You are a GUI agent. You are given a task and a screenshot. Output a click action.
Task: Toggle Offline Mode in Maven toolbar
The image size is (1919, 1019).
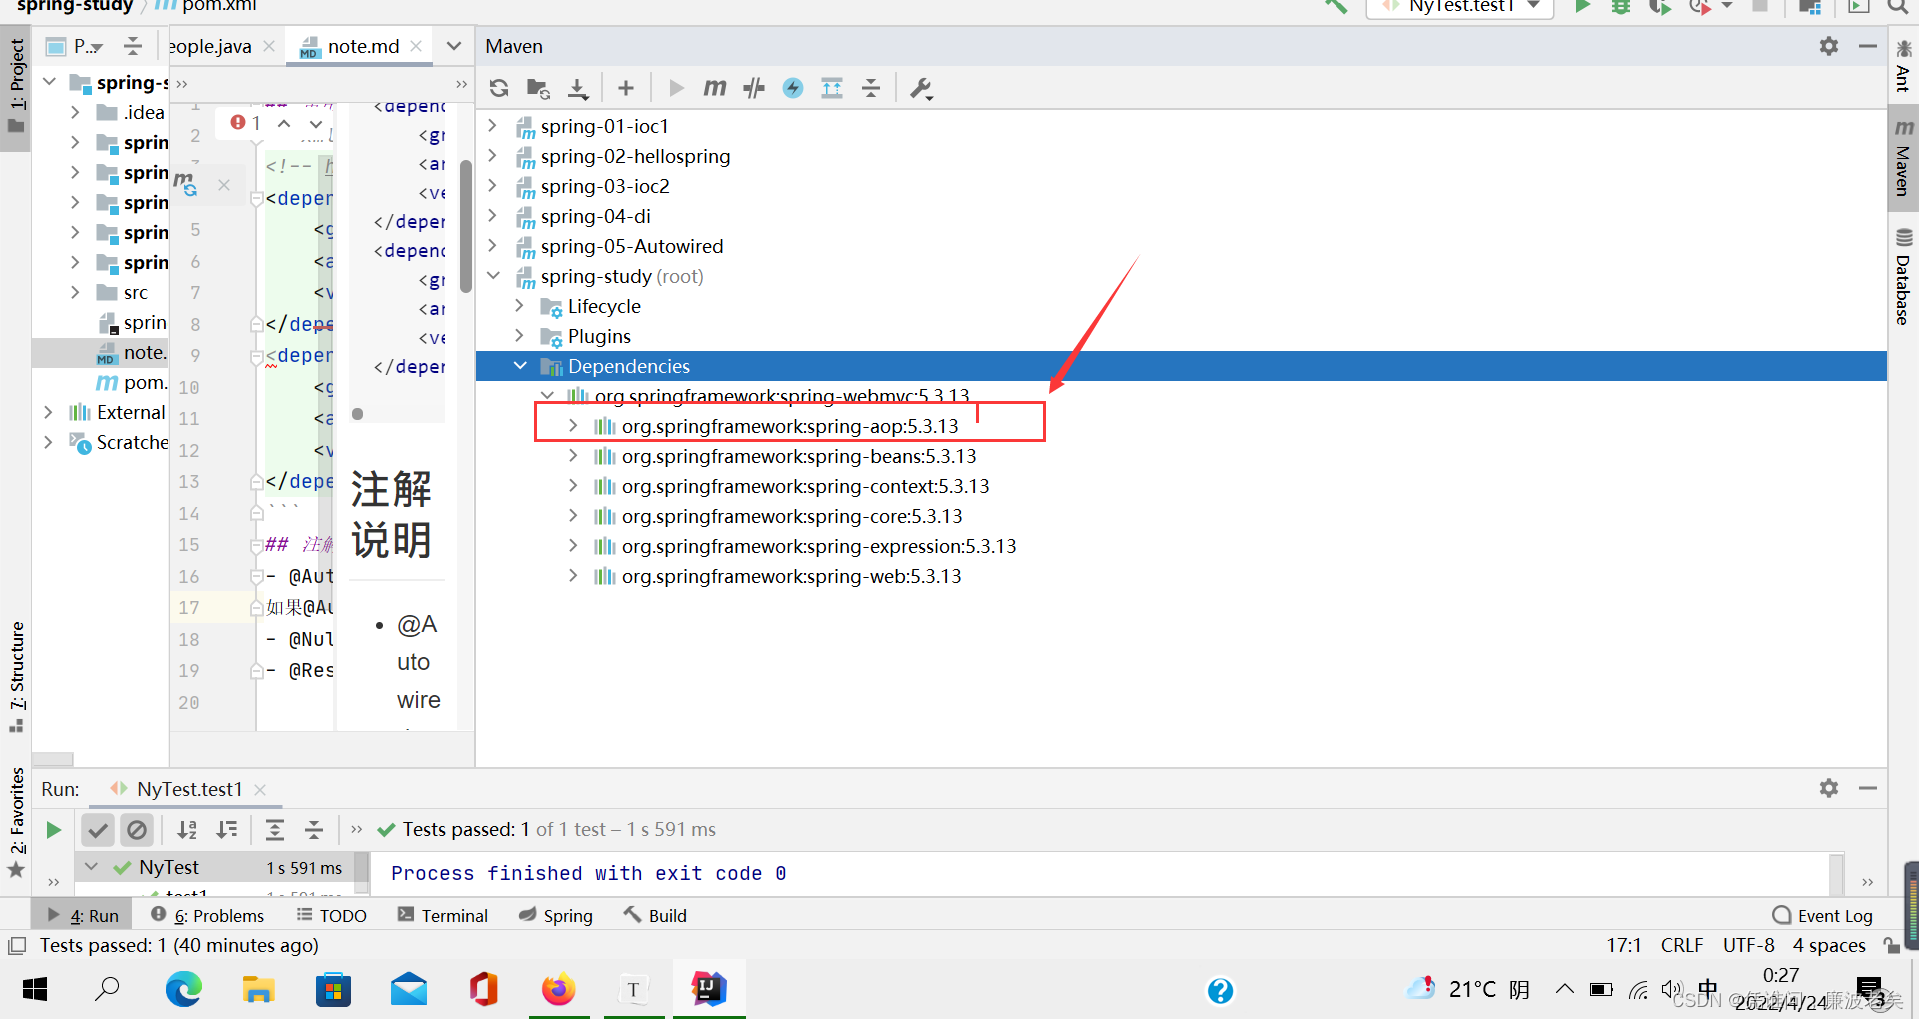coord(754,88)
